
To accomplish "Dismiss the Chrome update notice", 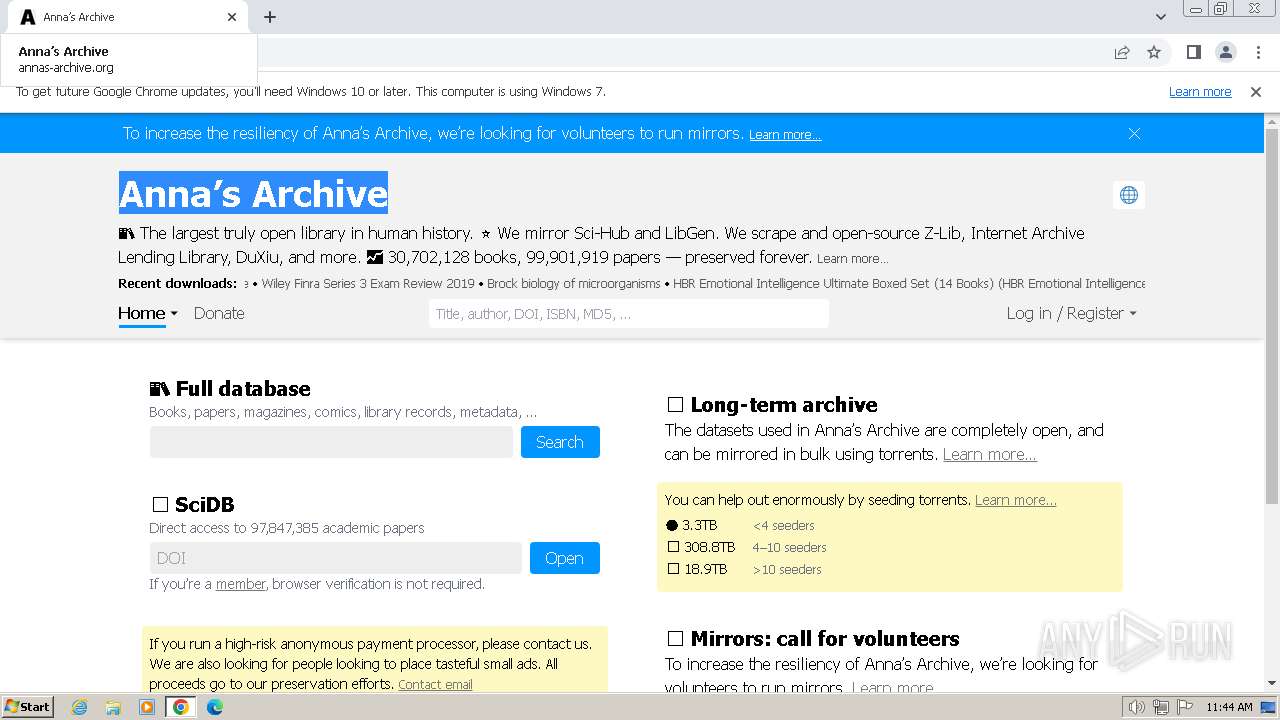I will click(x=1256, y=92).
